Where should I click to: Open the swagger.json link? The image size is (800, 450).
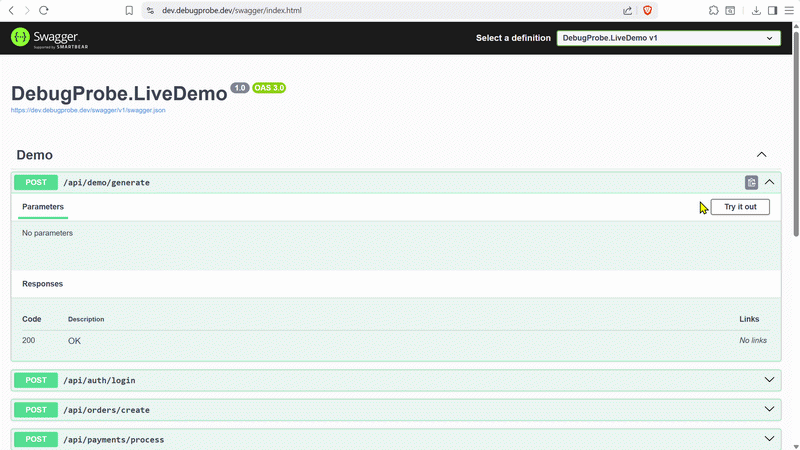click(x=88, y=110)
